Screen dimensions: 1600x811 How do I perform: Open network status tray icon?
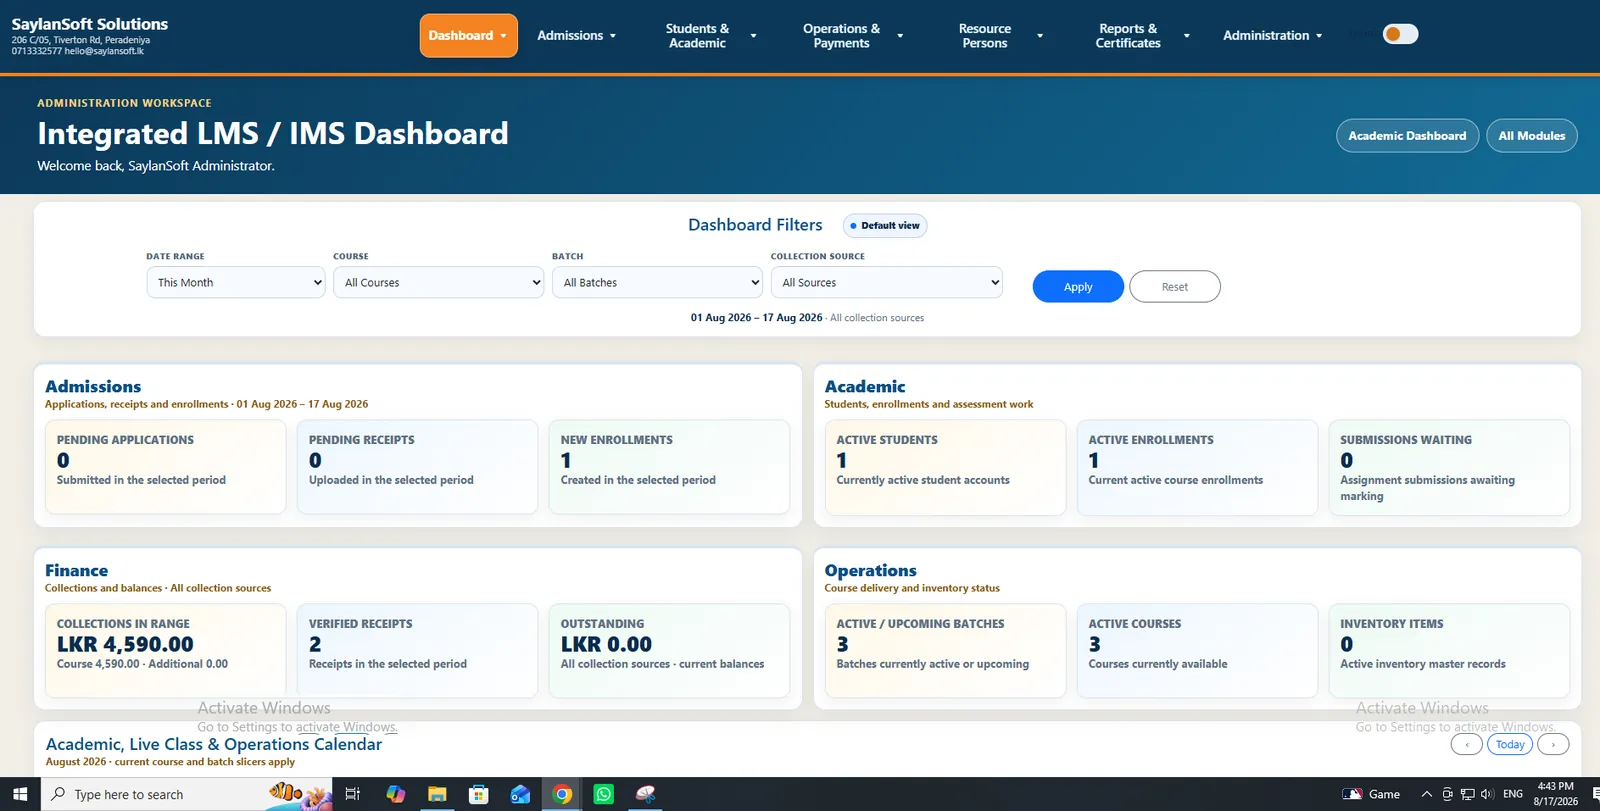coord(1467,794)
